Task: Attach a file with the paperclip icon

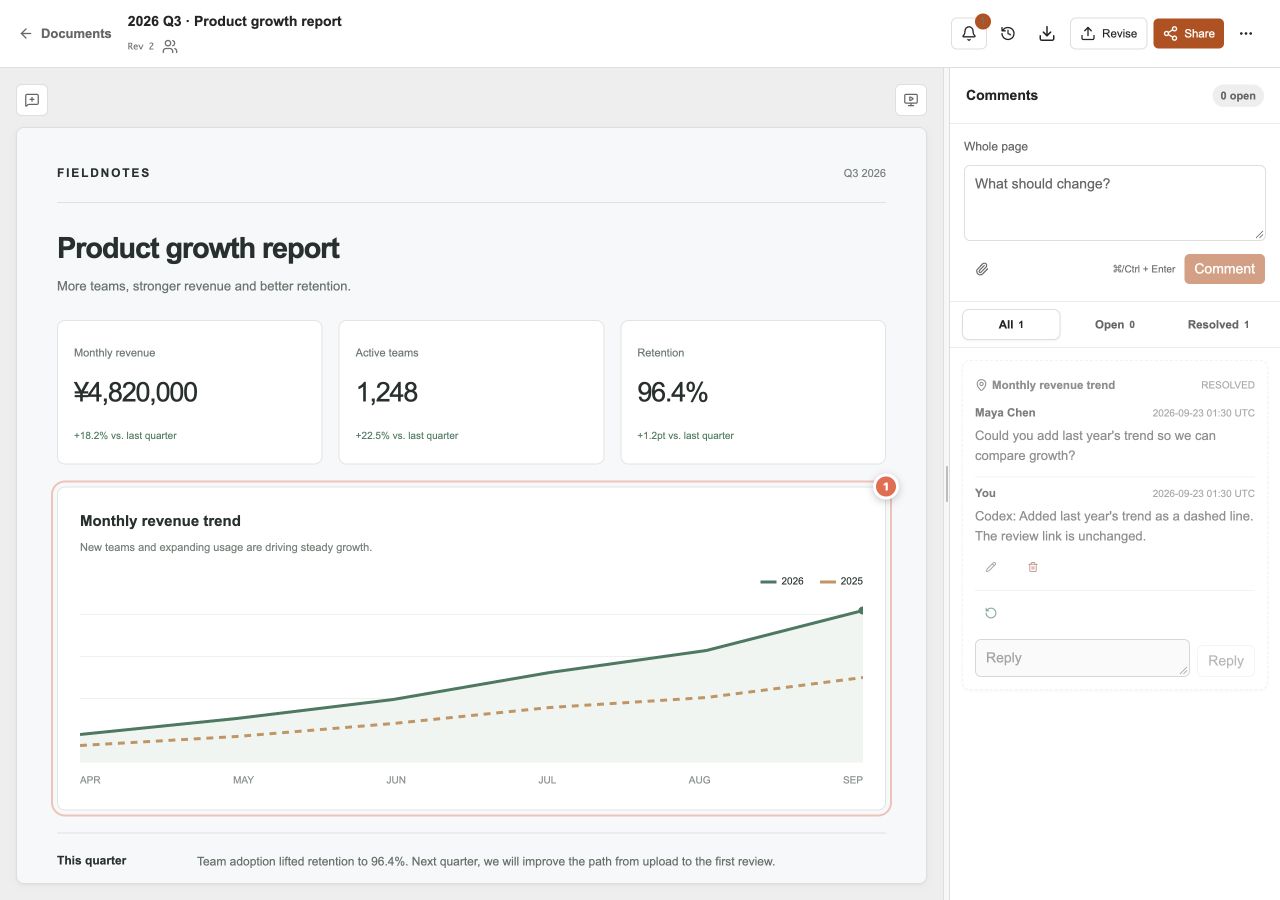Action: [x=982, y=269]
